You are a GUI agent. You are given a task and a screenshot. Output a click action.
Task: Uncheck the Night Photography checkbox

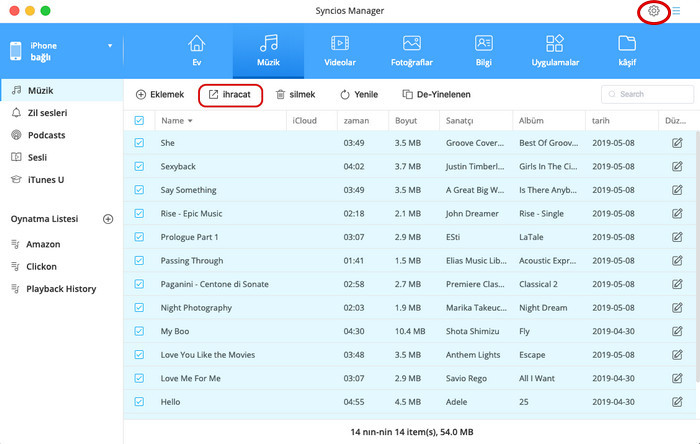pyautogui.click(x=139, y=307)
